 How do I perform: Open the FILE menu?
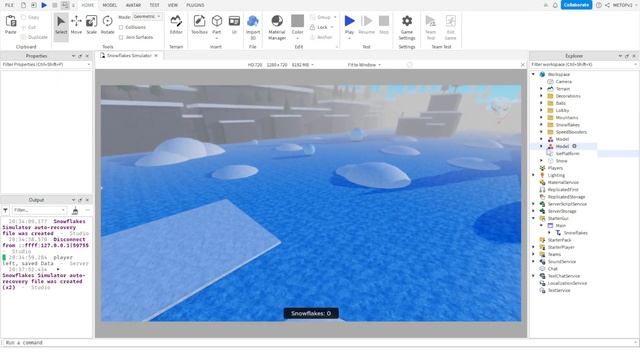tap(9, 5)
